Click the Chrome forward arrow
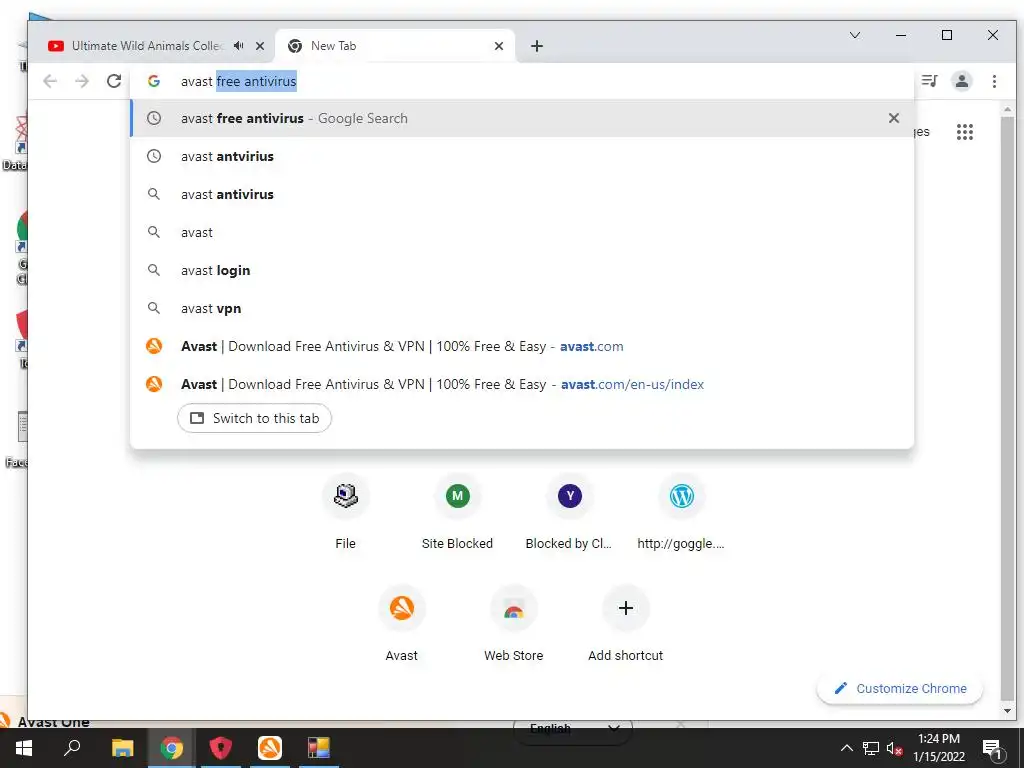 coord(82,81)
